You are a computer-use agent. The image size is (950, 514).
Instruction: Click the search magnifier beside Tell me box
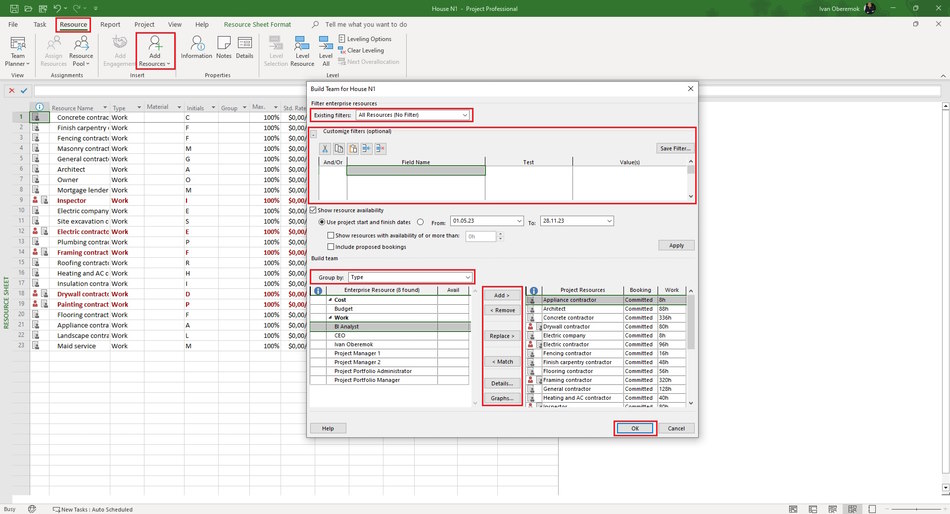pyautogui.click(x=315, y=24)
